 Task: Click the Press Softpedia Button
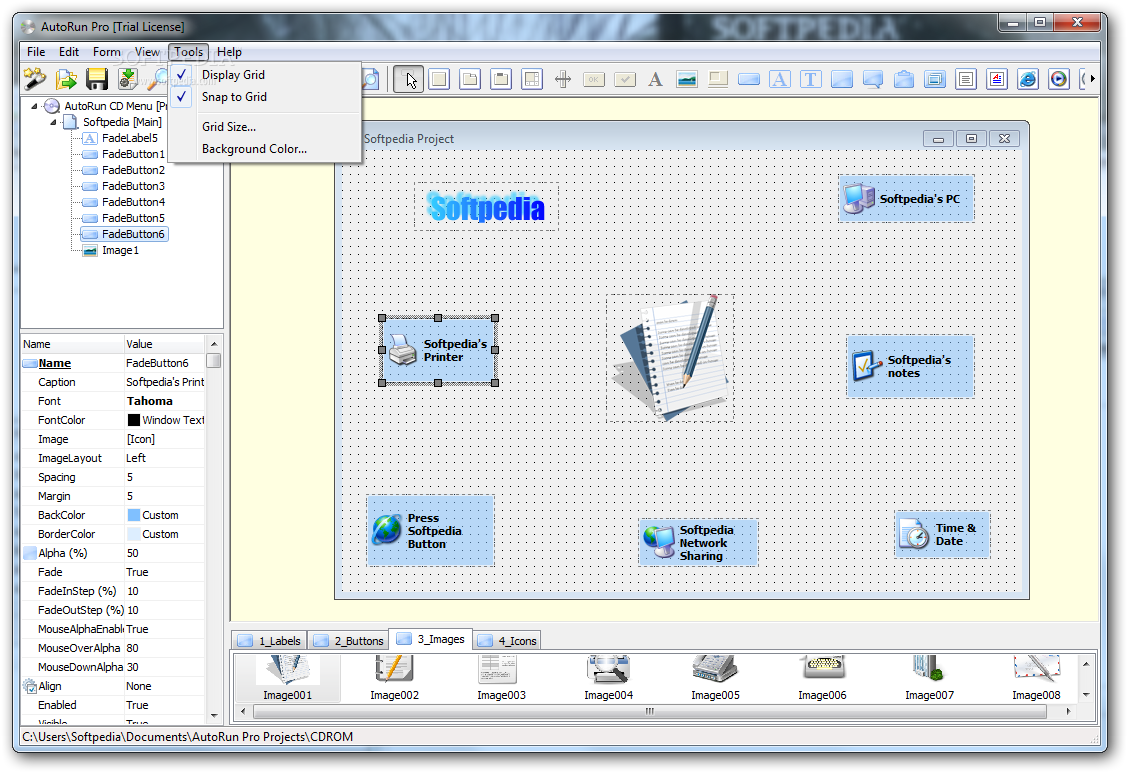[x=430, y=531]
